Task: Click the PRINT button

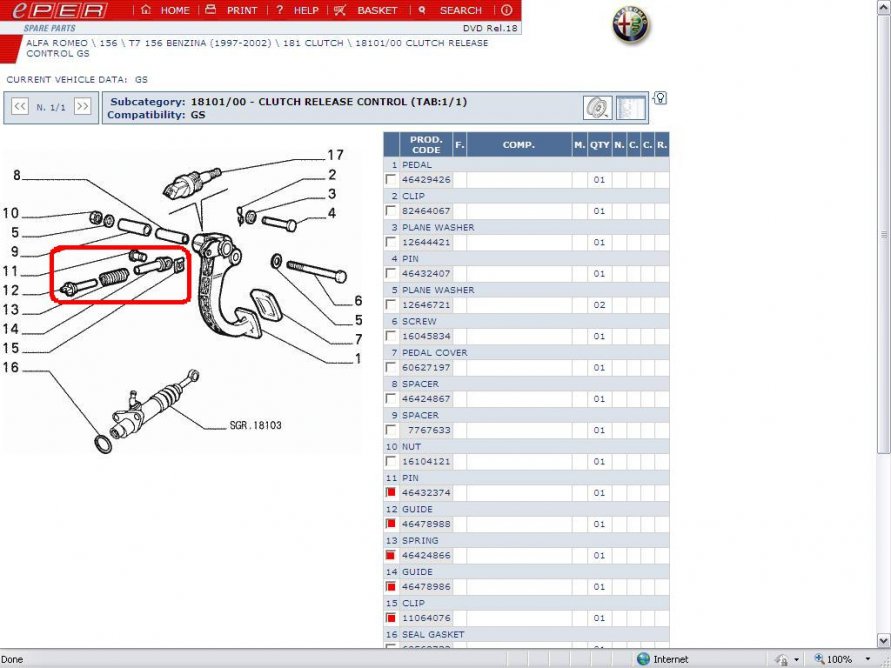Action: (x=231, y=10)
